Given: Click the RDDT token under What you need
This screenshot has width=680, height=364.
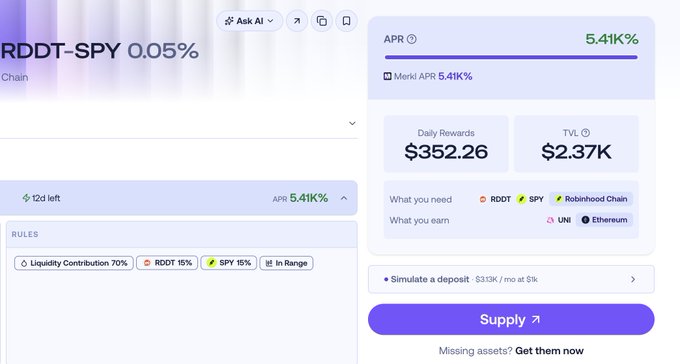Looking at the screenshot, I should 495,199.
